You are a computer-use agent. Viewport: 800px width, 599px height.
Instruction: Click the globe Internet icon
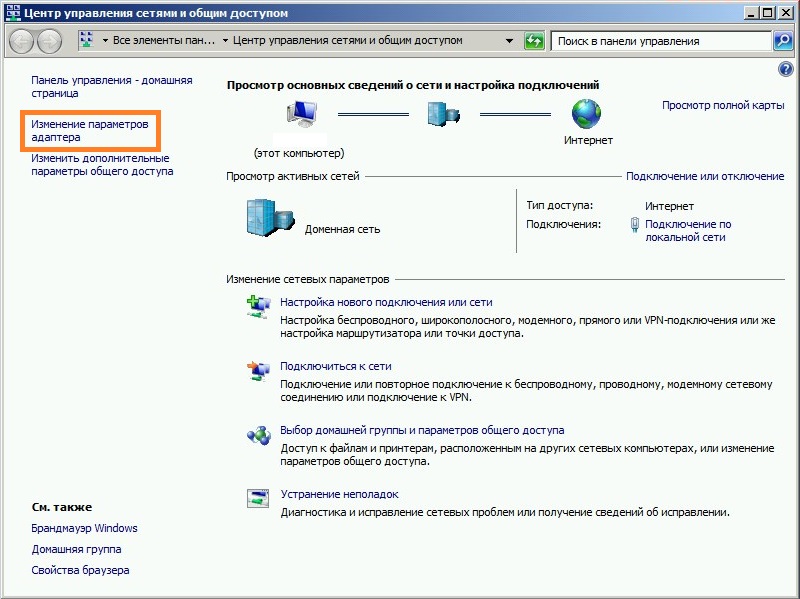pos(589,114)
